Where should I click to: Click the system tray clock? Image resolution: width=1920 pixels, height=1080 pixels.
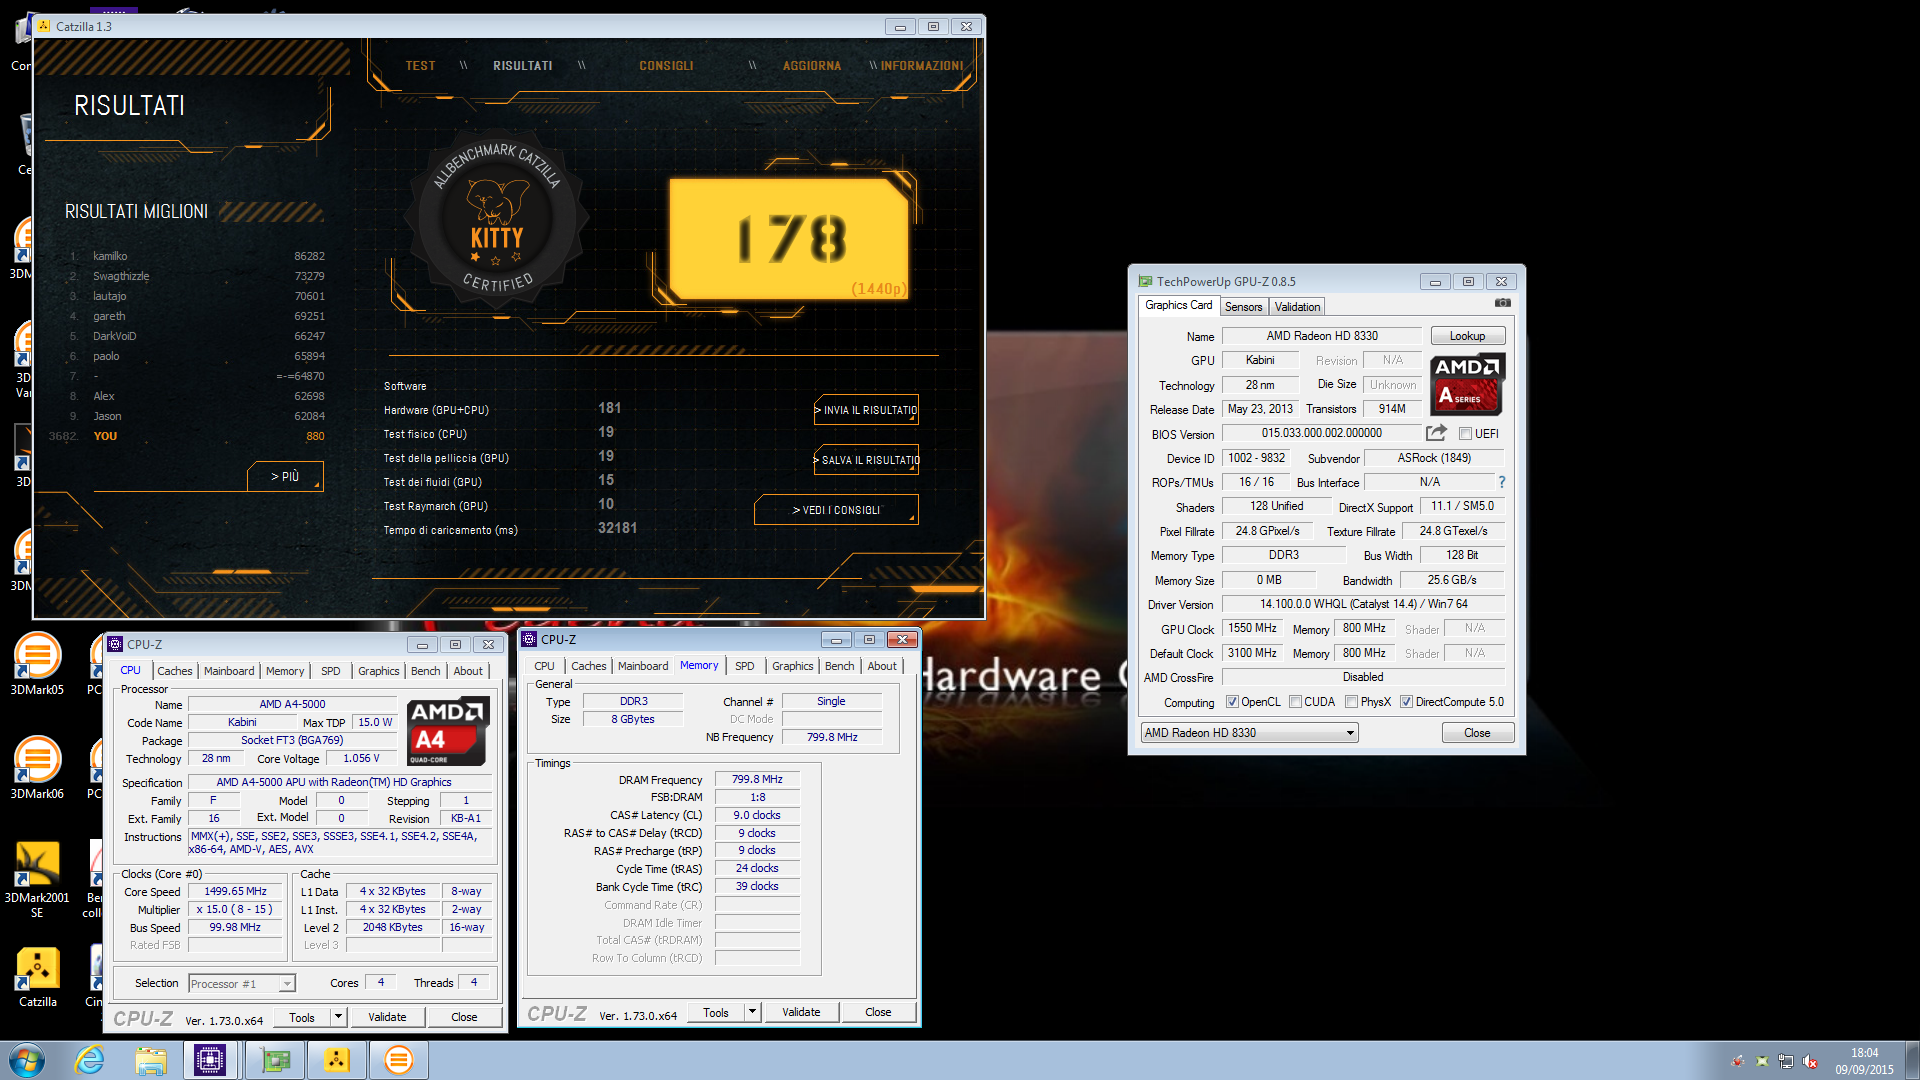coord(1864,1061)
